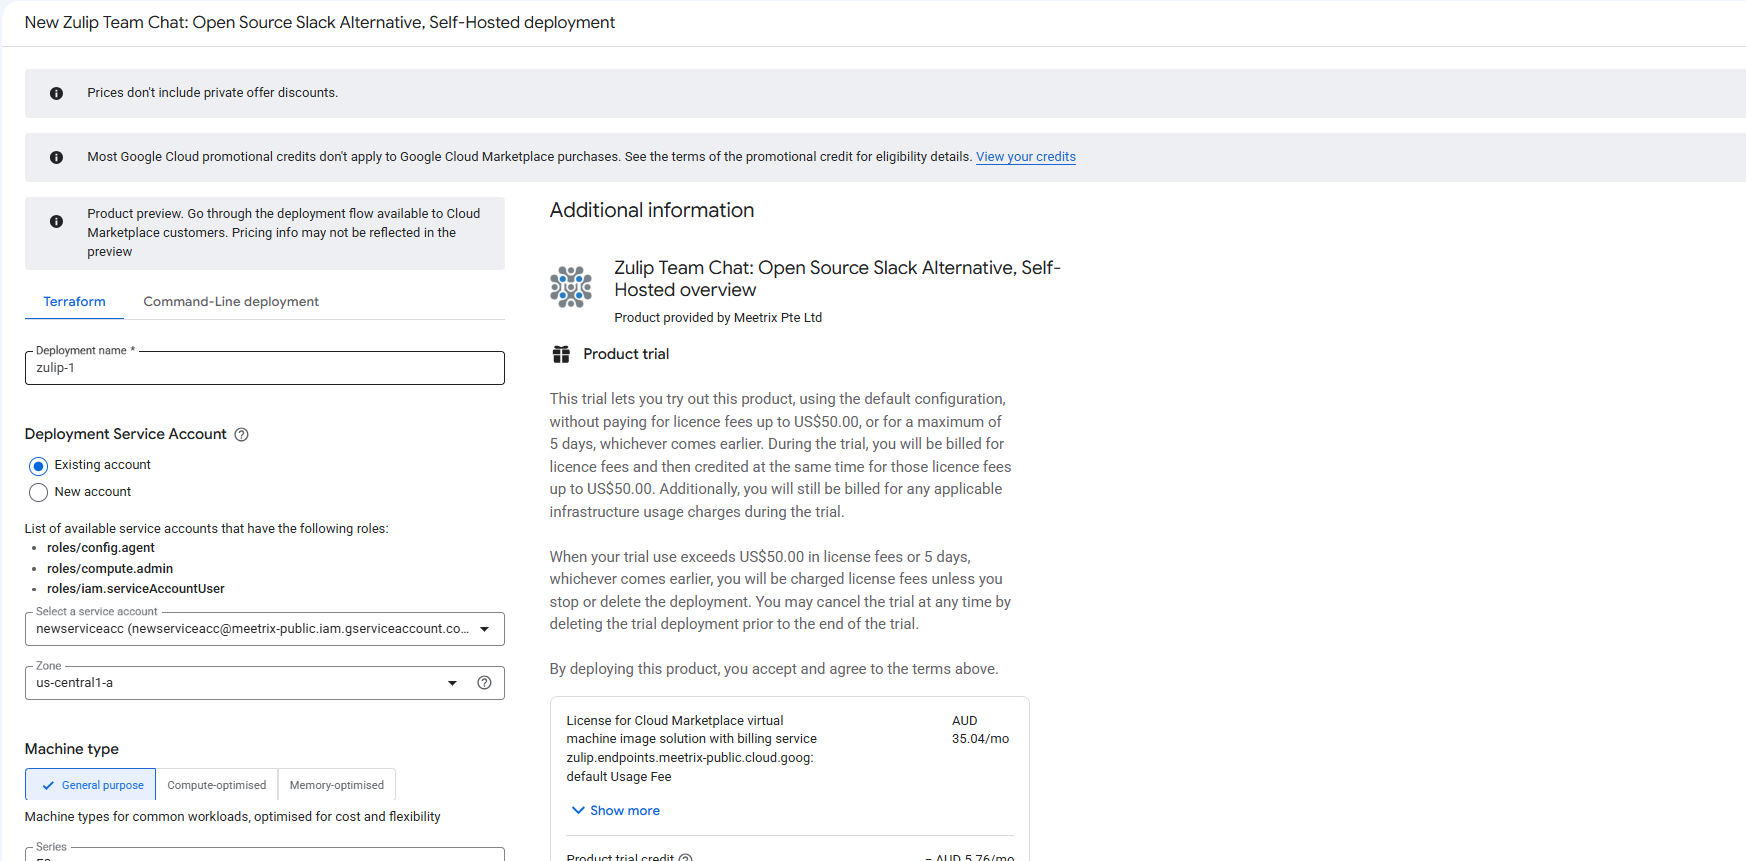Click the Additional information heading
The width and height of the screenshot is (1746, 861).
click(x=652, y=210)
